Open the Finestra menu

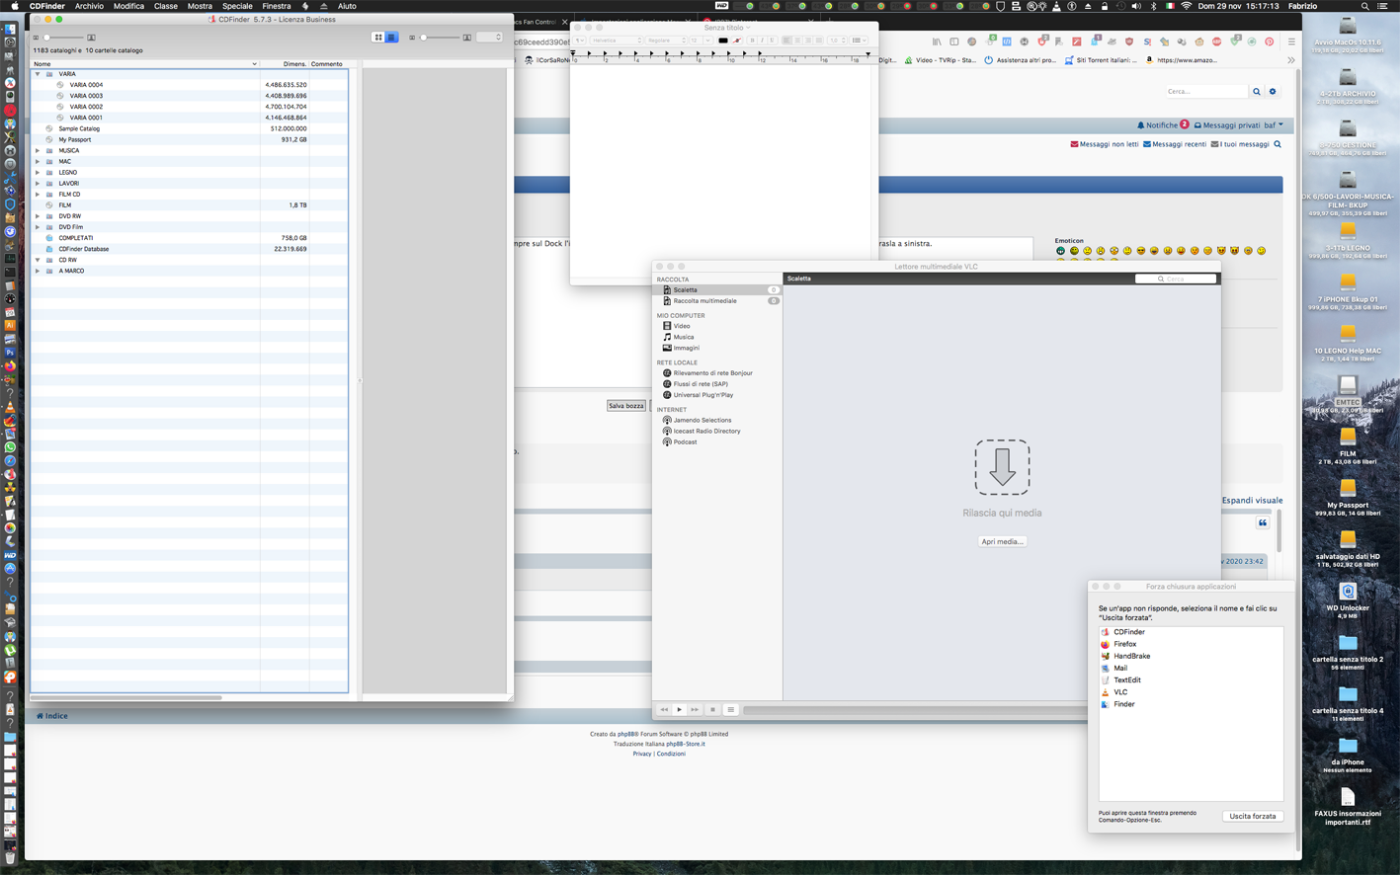[x=277, y=6]
